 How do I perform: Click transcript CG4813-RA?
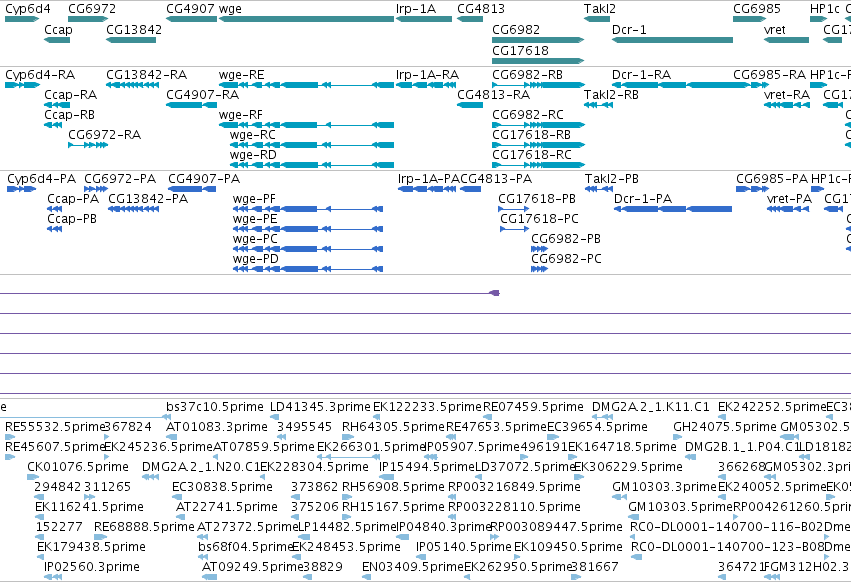coord(470,105)
